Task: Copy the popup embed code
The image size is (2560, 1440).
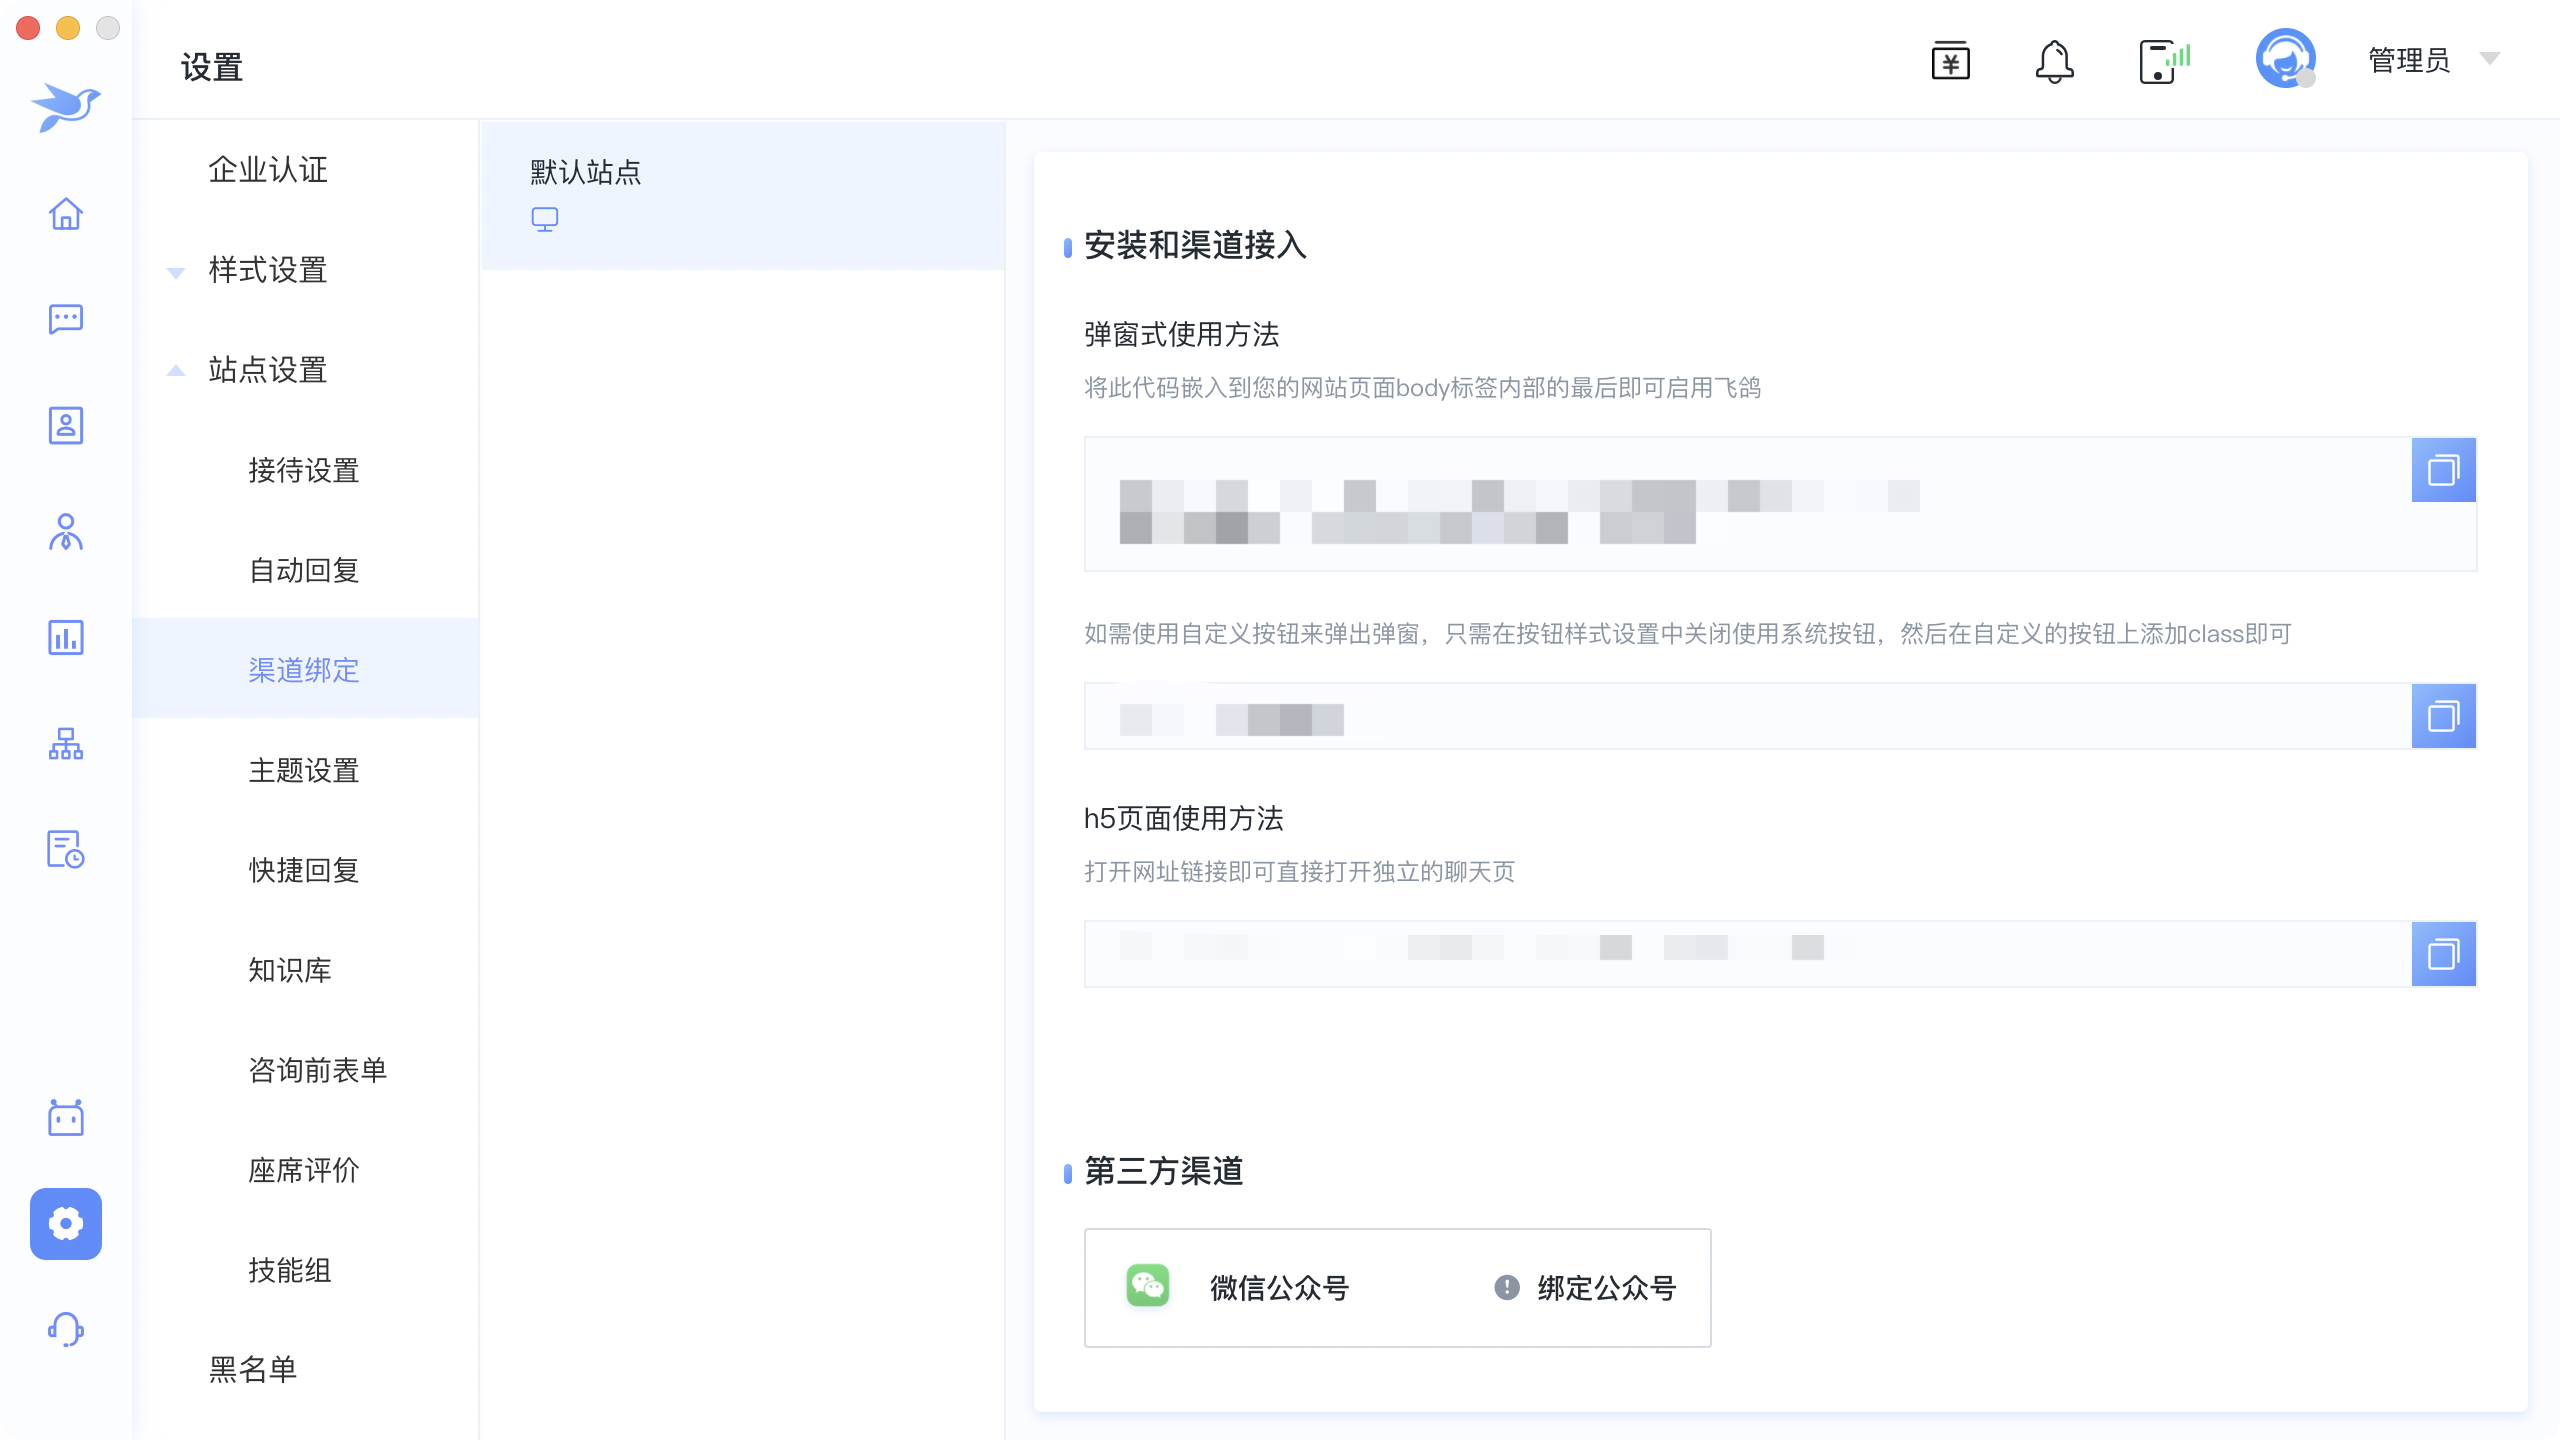Action: coord(2443,470)
